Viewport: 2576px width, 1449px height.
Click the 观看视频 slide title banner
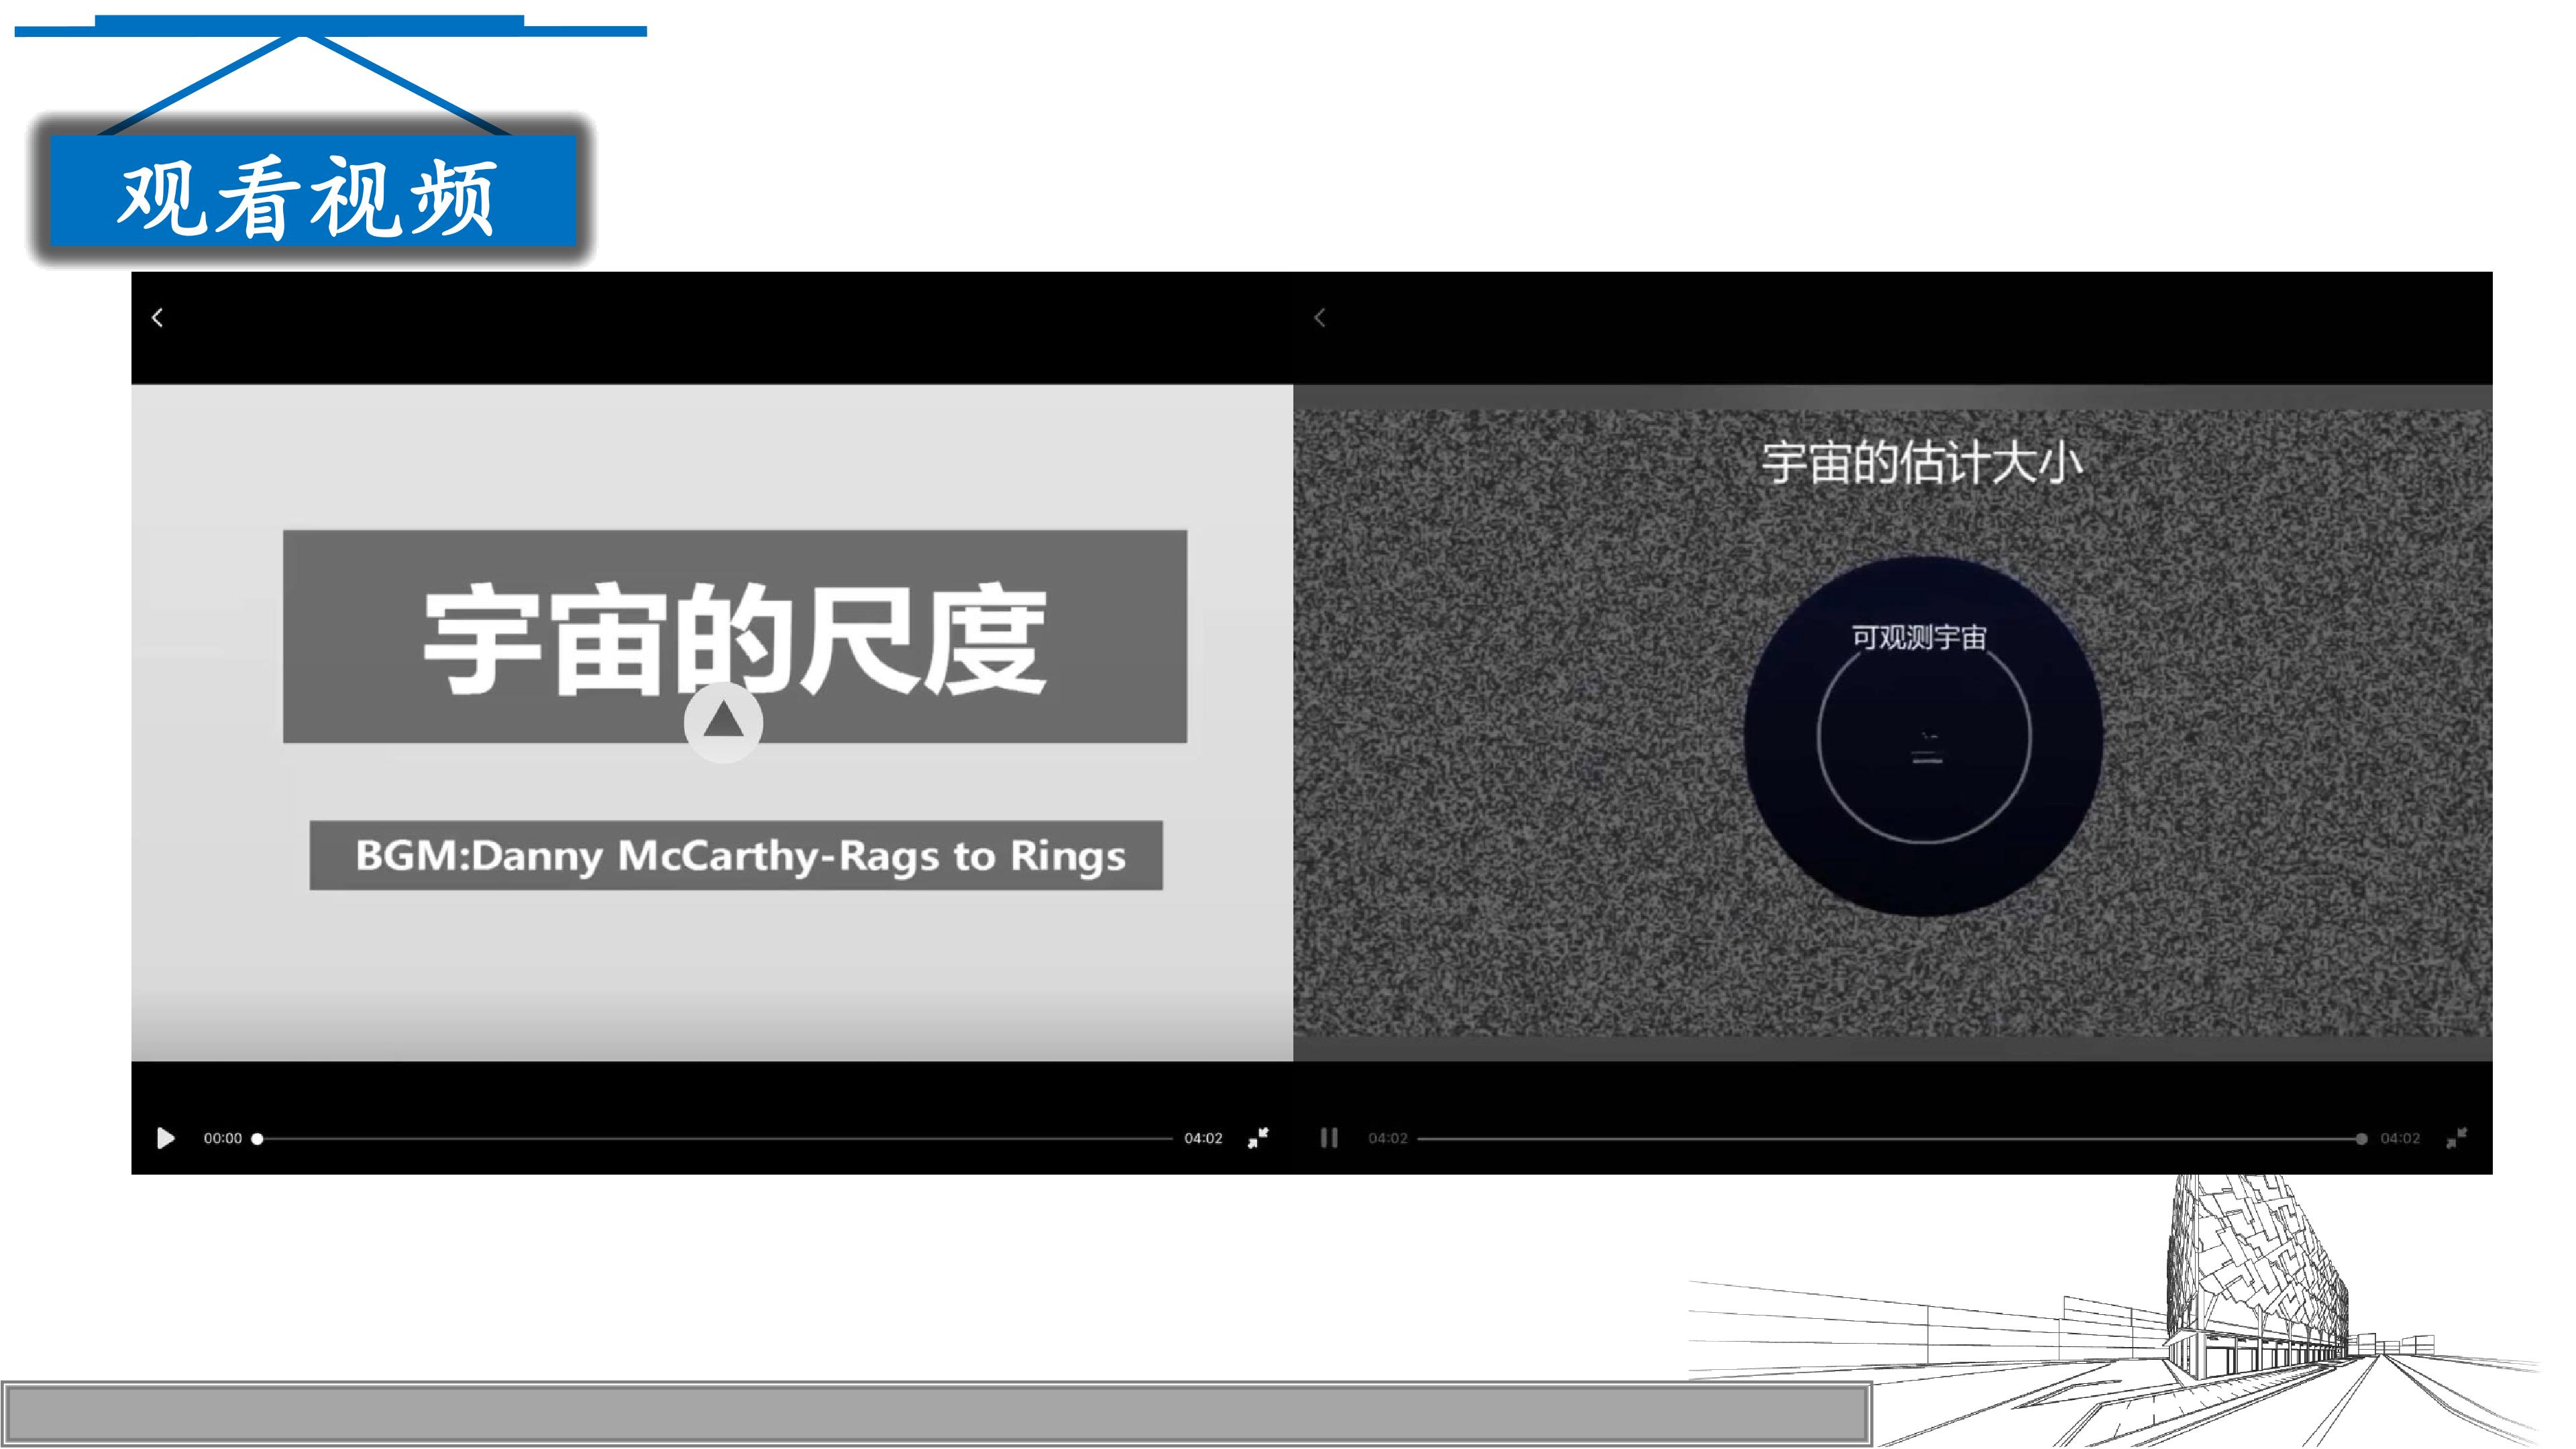pos(313,191)
